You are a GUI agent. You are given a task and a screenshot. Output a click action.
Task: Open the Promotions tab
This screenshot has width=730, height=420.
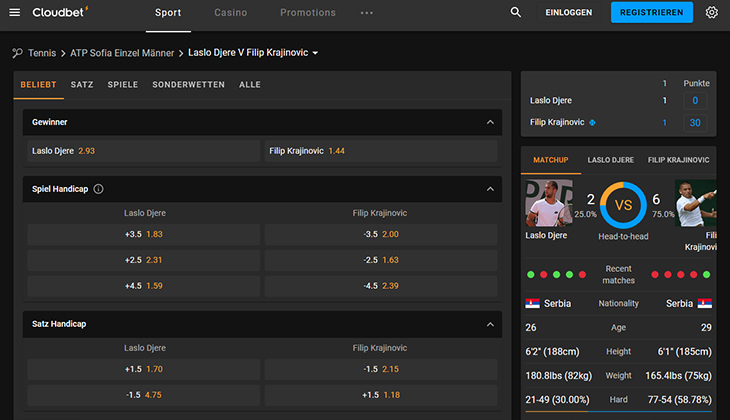click(308, 13)
